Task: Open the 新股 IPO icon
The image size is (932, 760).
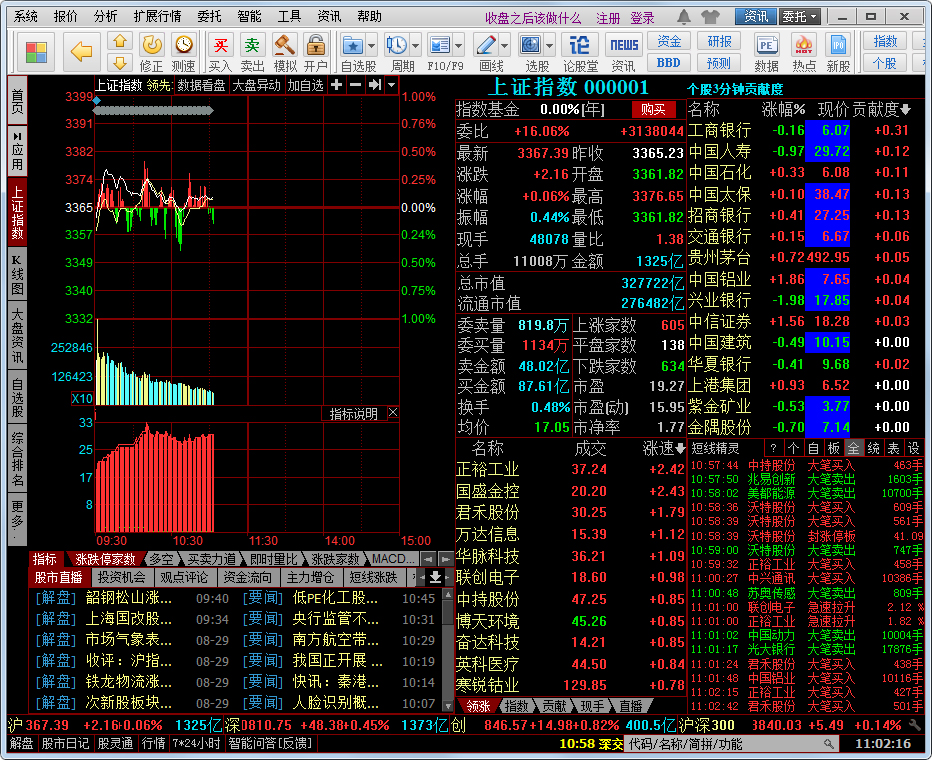Action: (x=838, y=52)
